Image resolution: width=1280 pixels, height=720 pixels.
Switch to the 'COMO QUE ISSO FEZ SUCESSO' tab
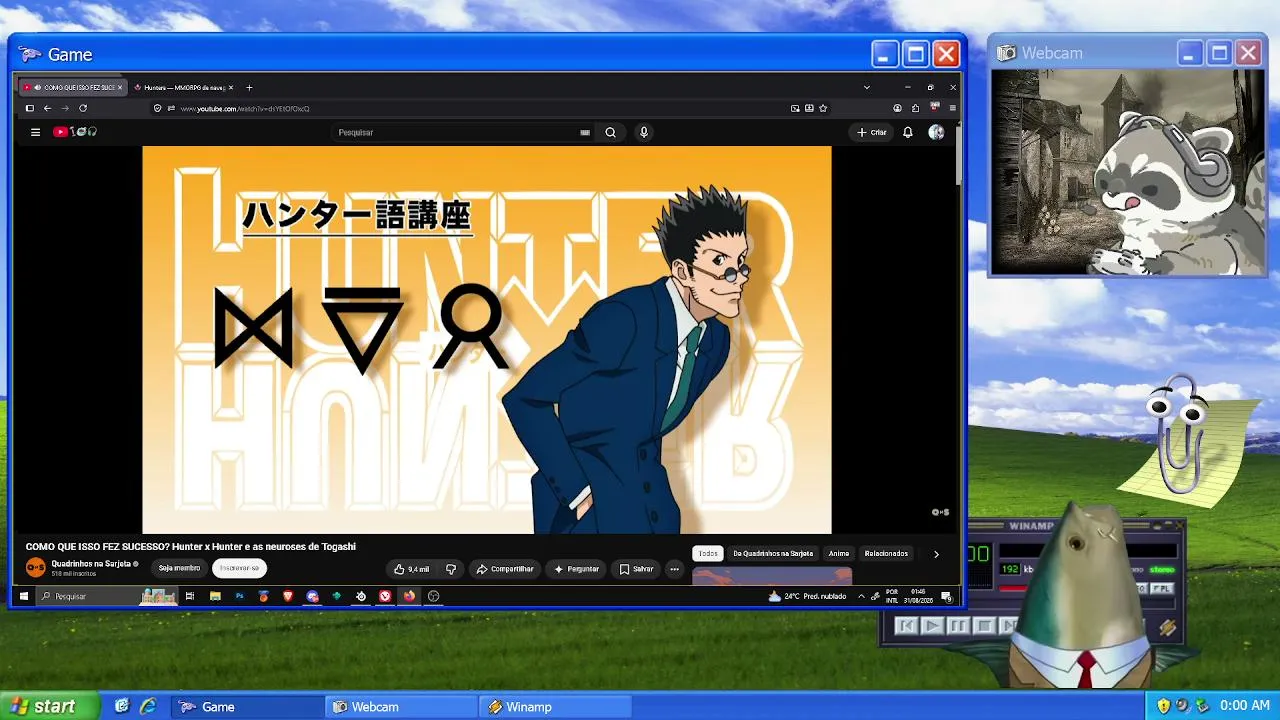coord(72,87)
